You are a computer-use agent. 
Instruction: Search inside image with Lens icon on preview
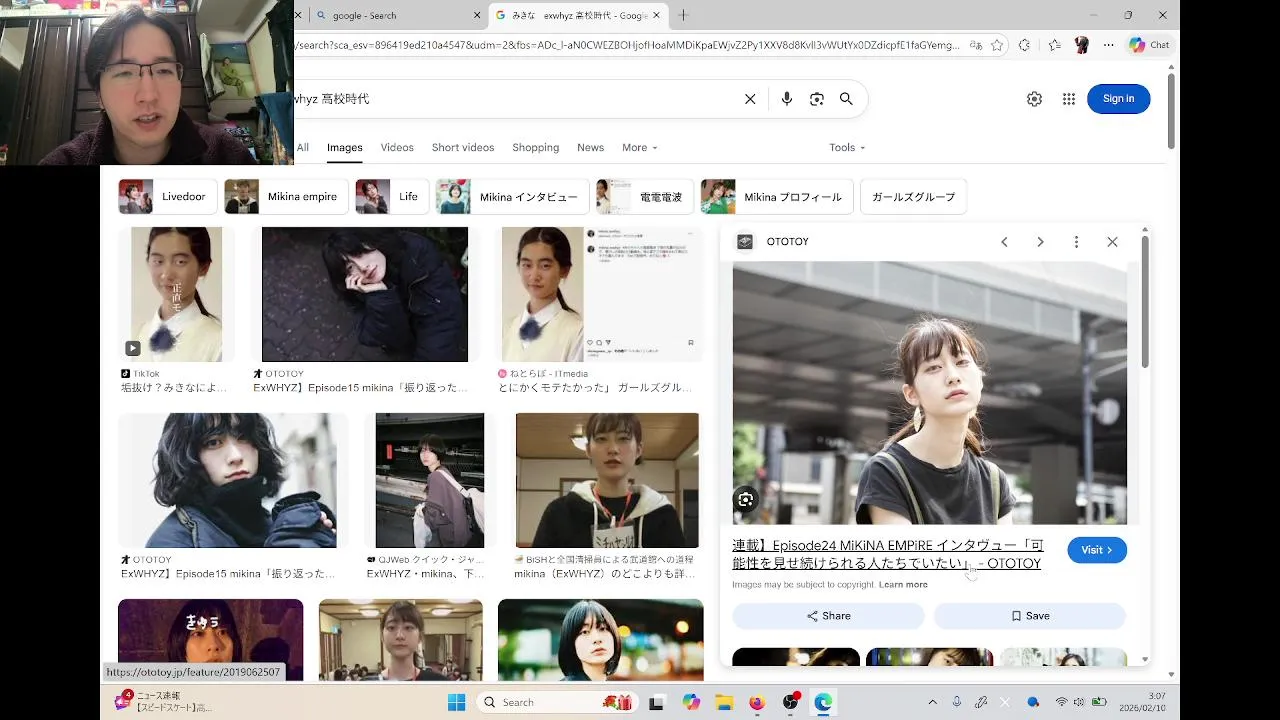point(746,500)
